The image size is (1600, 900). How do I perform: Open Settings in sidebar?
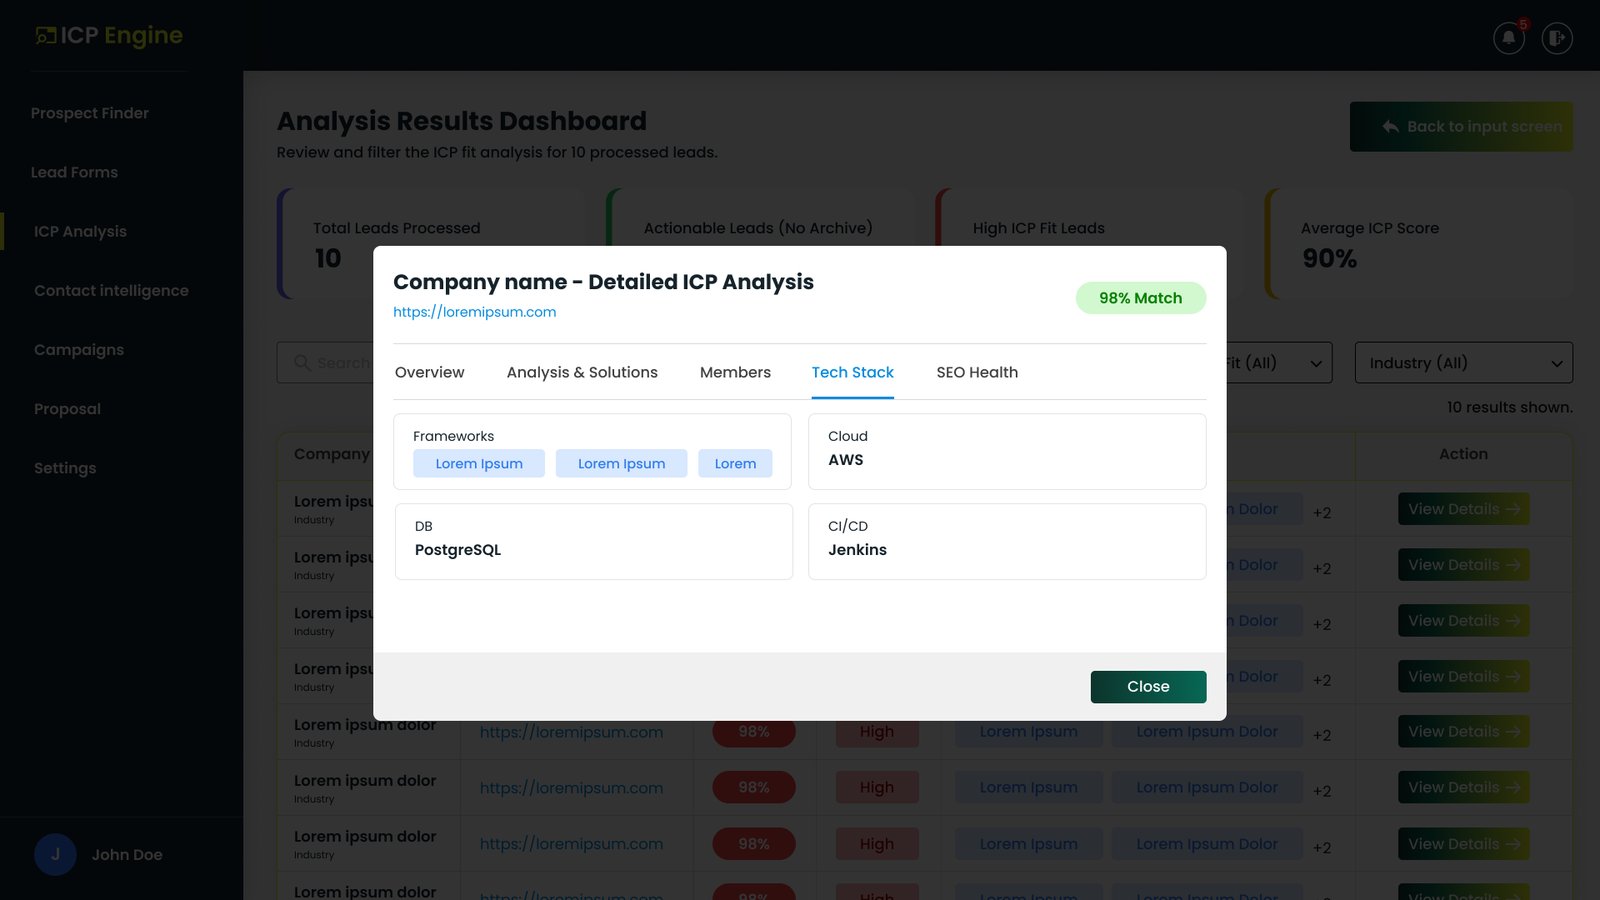pos(65,467)
